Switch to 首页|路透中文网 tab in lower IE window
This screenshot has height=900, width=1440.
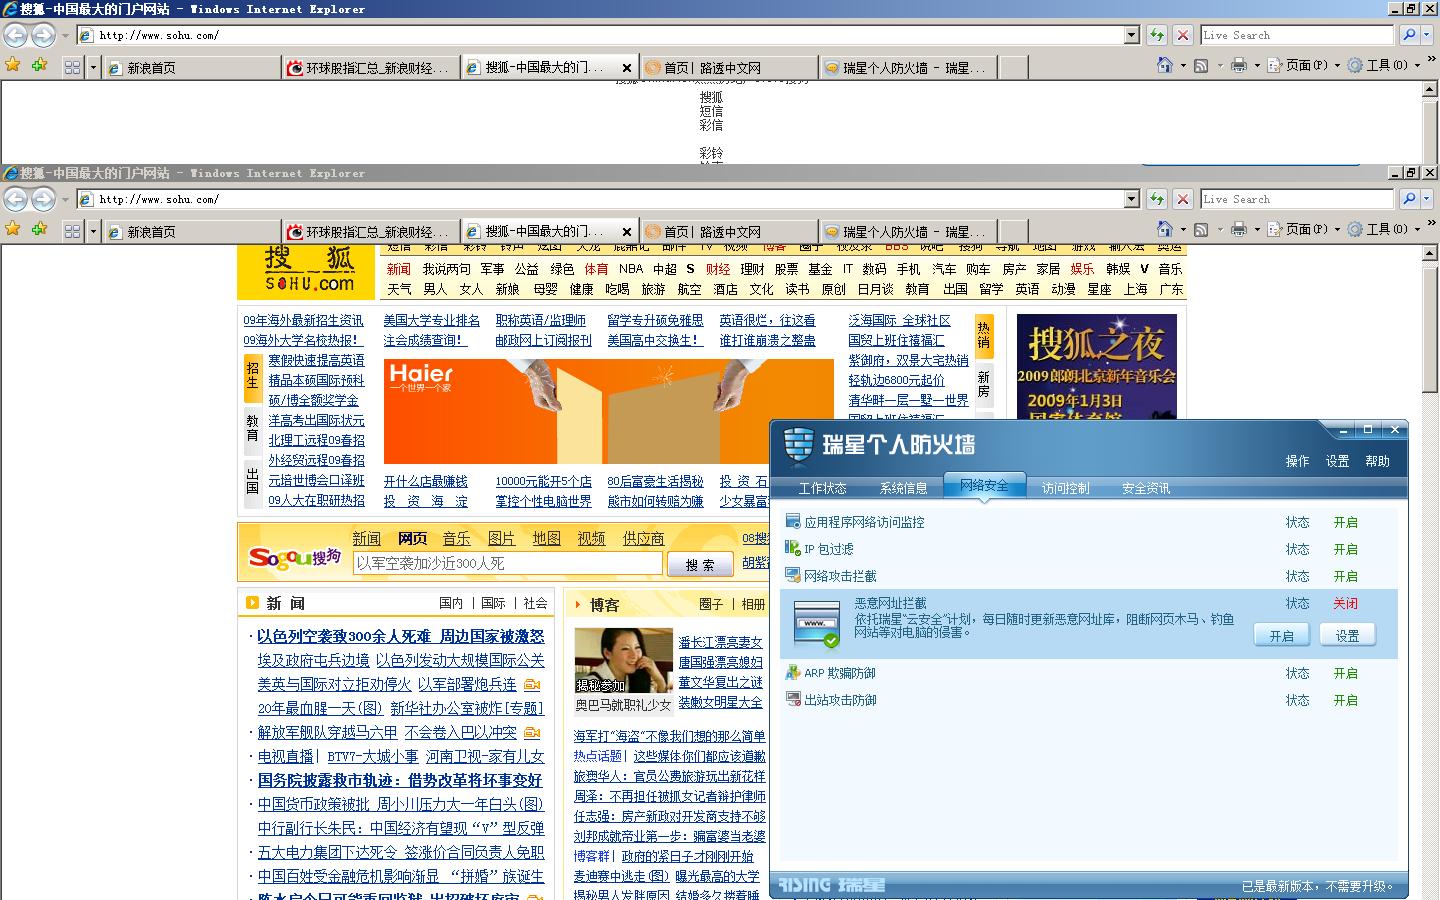[729, 231]
